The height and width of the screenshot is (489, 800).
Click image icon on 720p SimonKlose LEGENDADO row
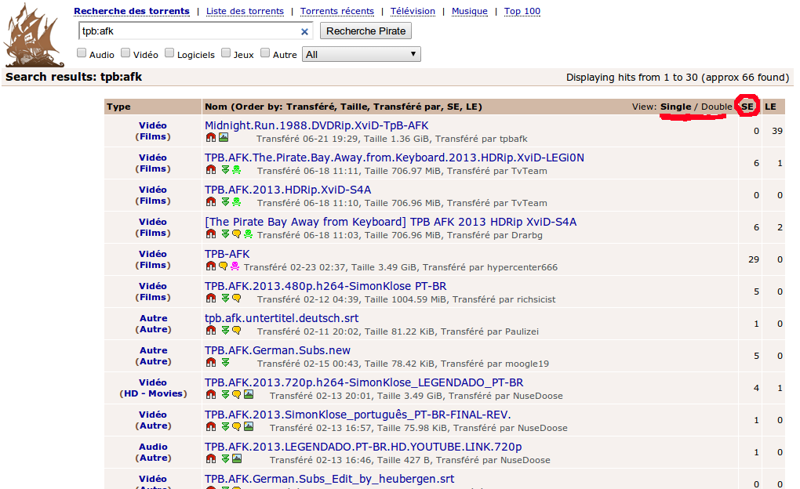(x=248, y=395)
